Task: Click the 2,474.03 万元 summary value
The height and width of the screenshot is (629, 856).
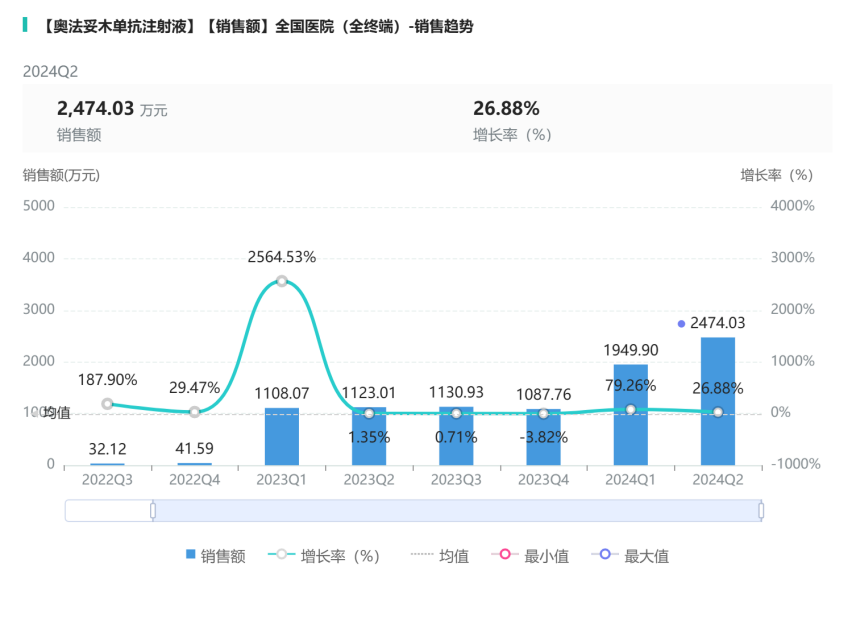Action: pyautogui.click(x=112, y=109)
